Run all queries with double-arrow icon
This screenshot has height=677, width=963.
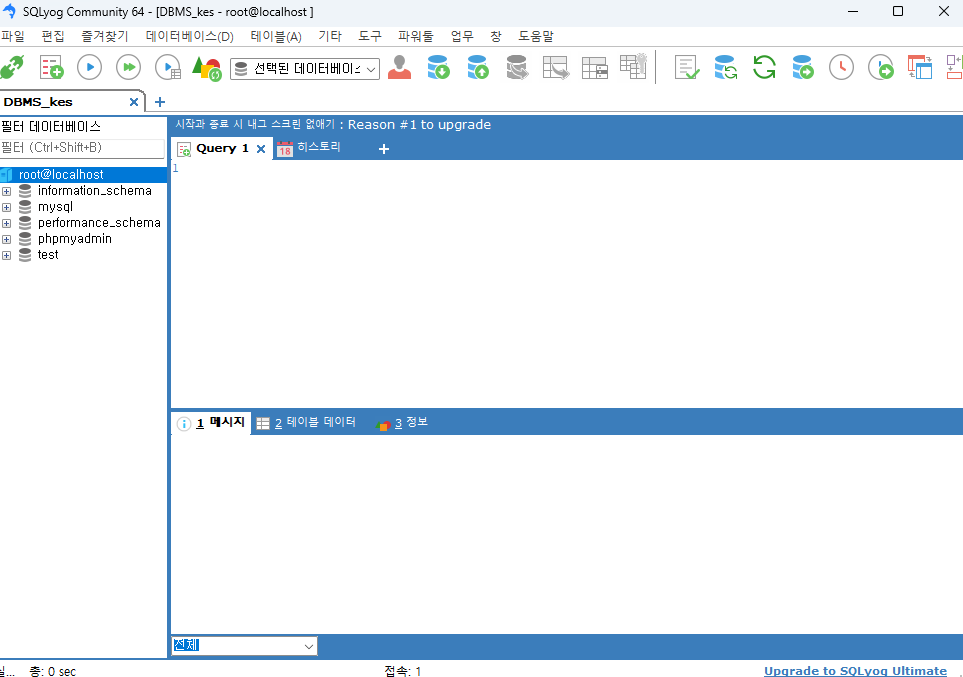coord(128,67)
